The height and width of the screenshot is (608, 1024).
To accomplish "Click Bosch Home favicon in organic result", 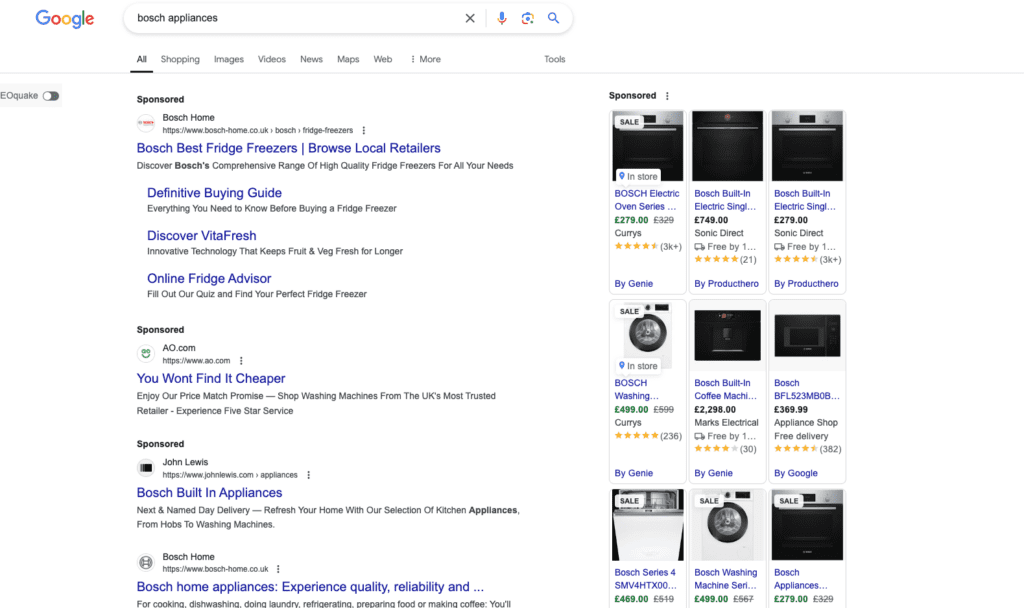I will click(146, 562).
